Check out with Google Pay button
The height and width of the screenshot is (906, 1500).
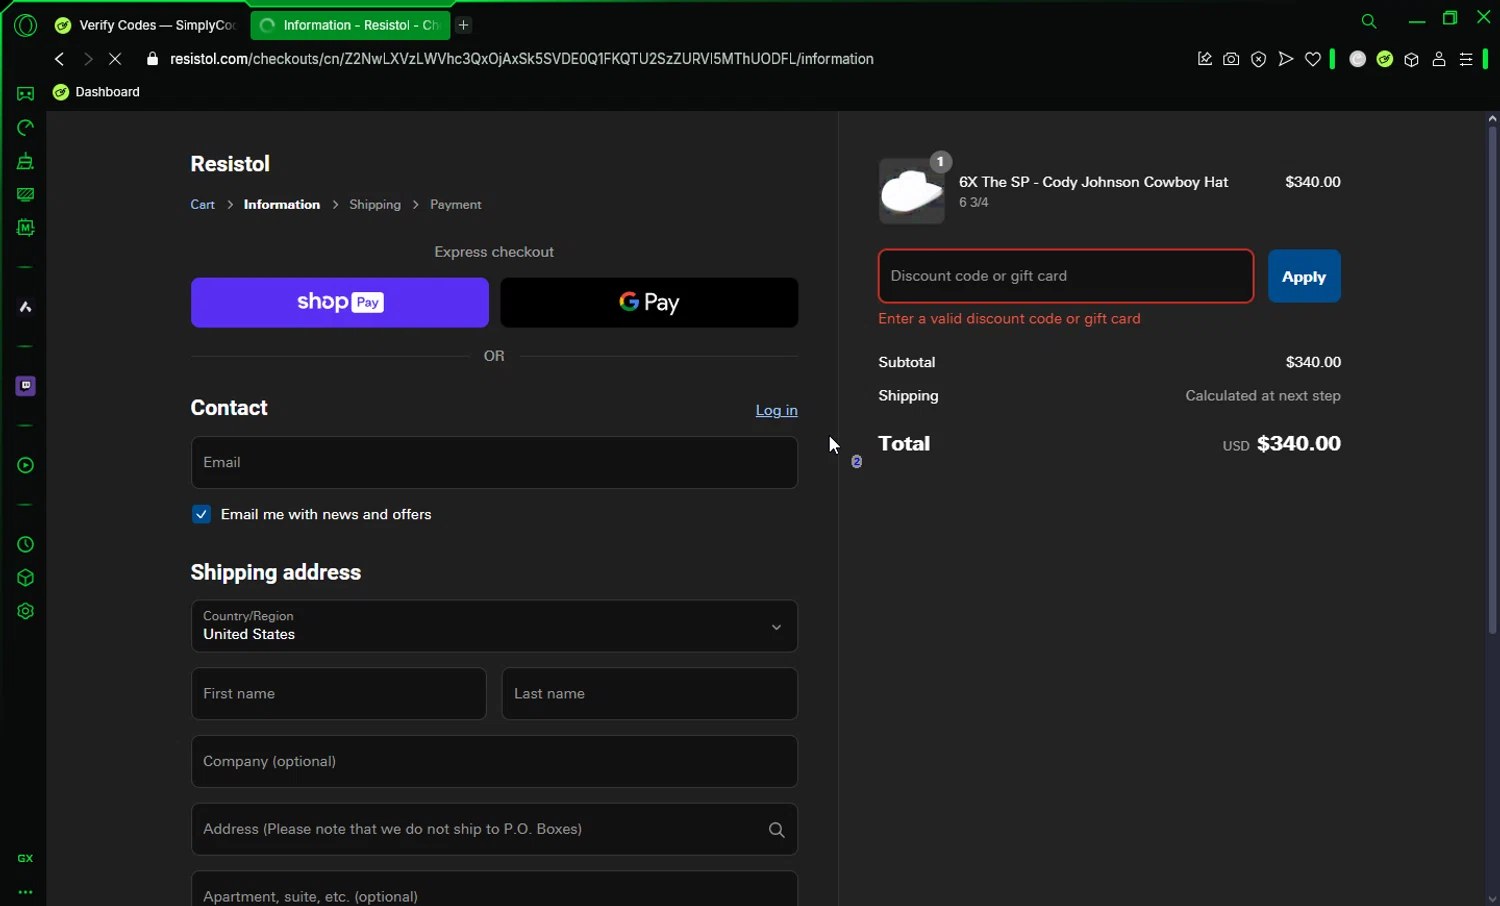[x=649, y=302]
